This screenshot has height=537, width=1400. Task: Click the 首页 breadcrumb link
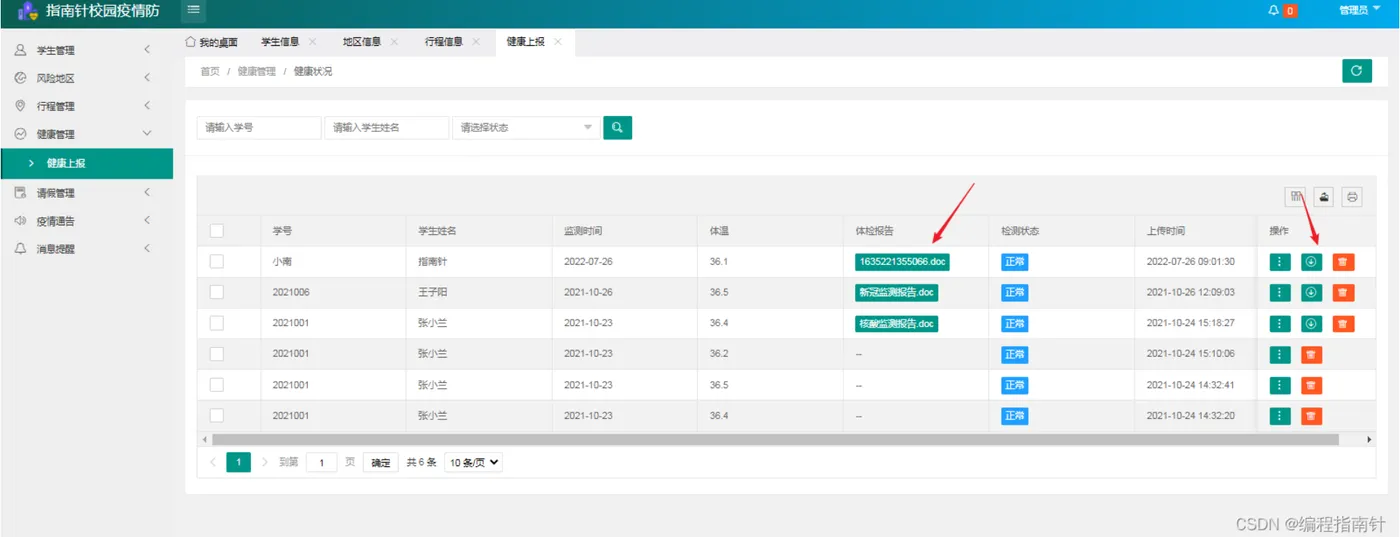(210, 72)
